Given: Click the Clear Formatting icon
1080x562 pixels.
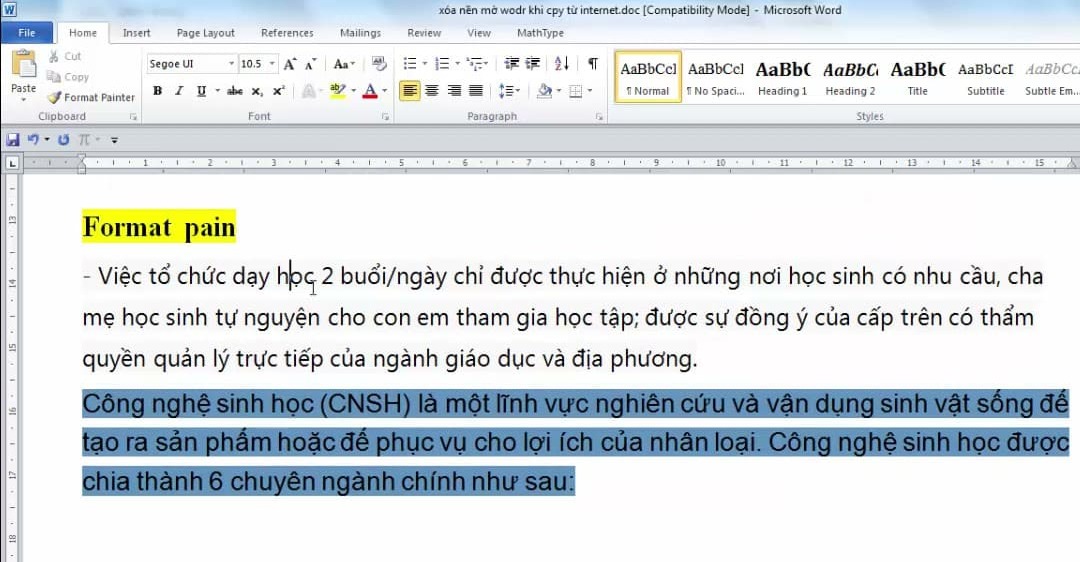Looking at the screenshot, I should point(379,64).
